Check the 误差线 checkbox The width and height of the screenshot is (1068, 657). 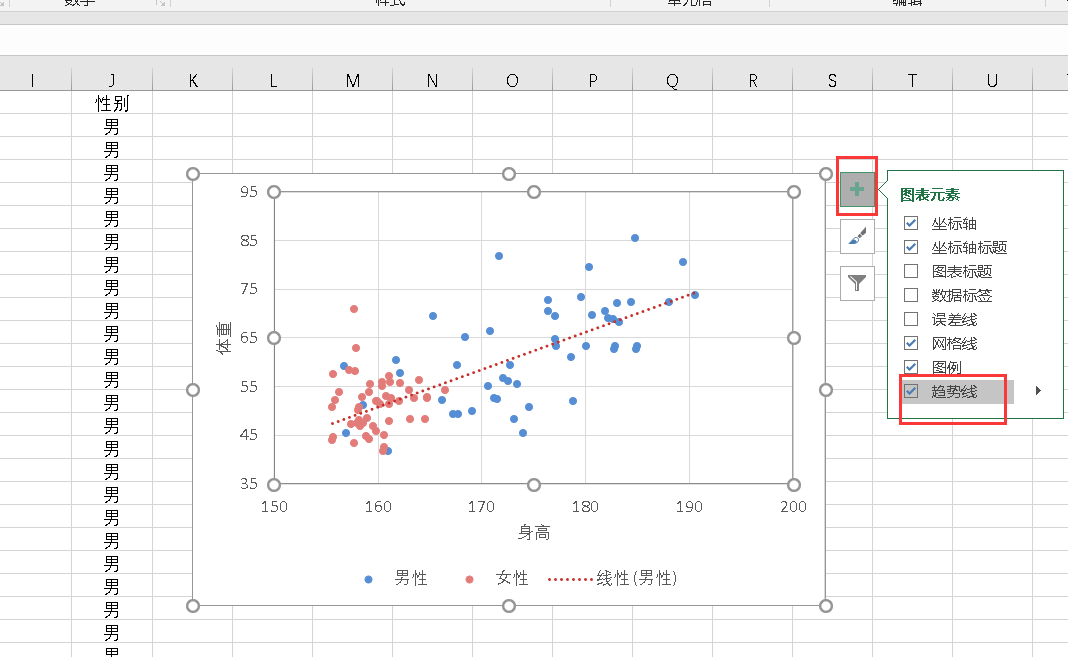(x=910, y=319)
